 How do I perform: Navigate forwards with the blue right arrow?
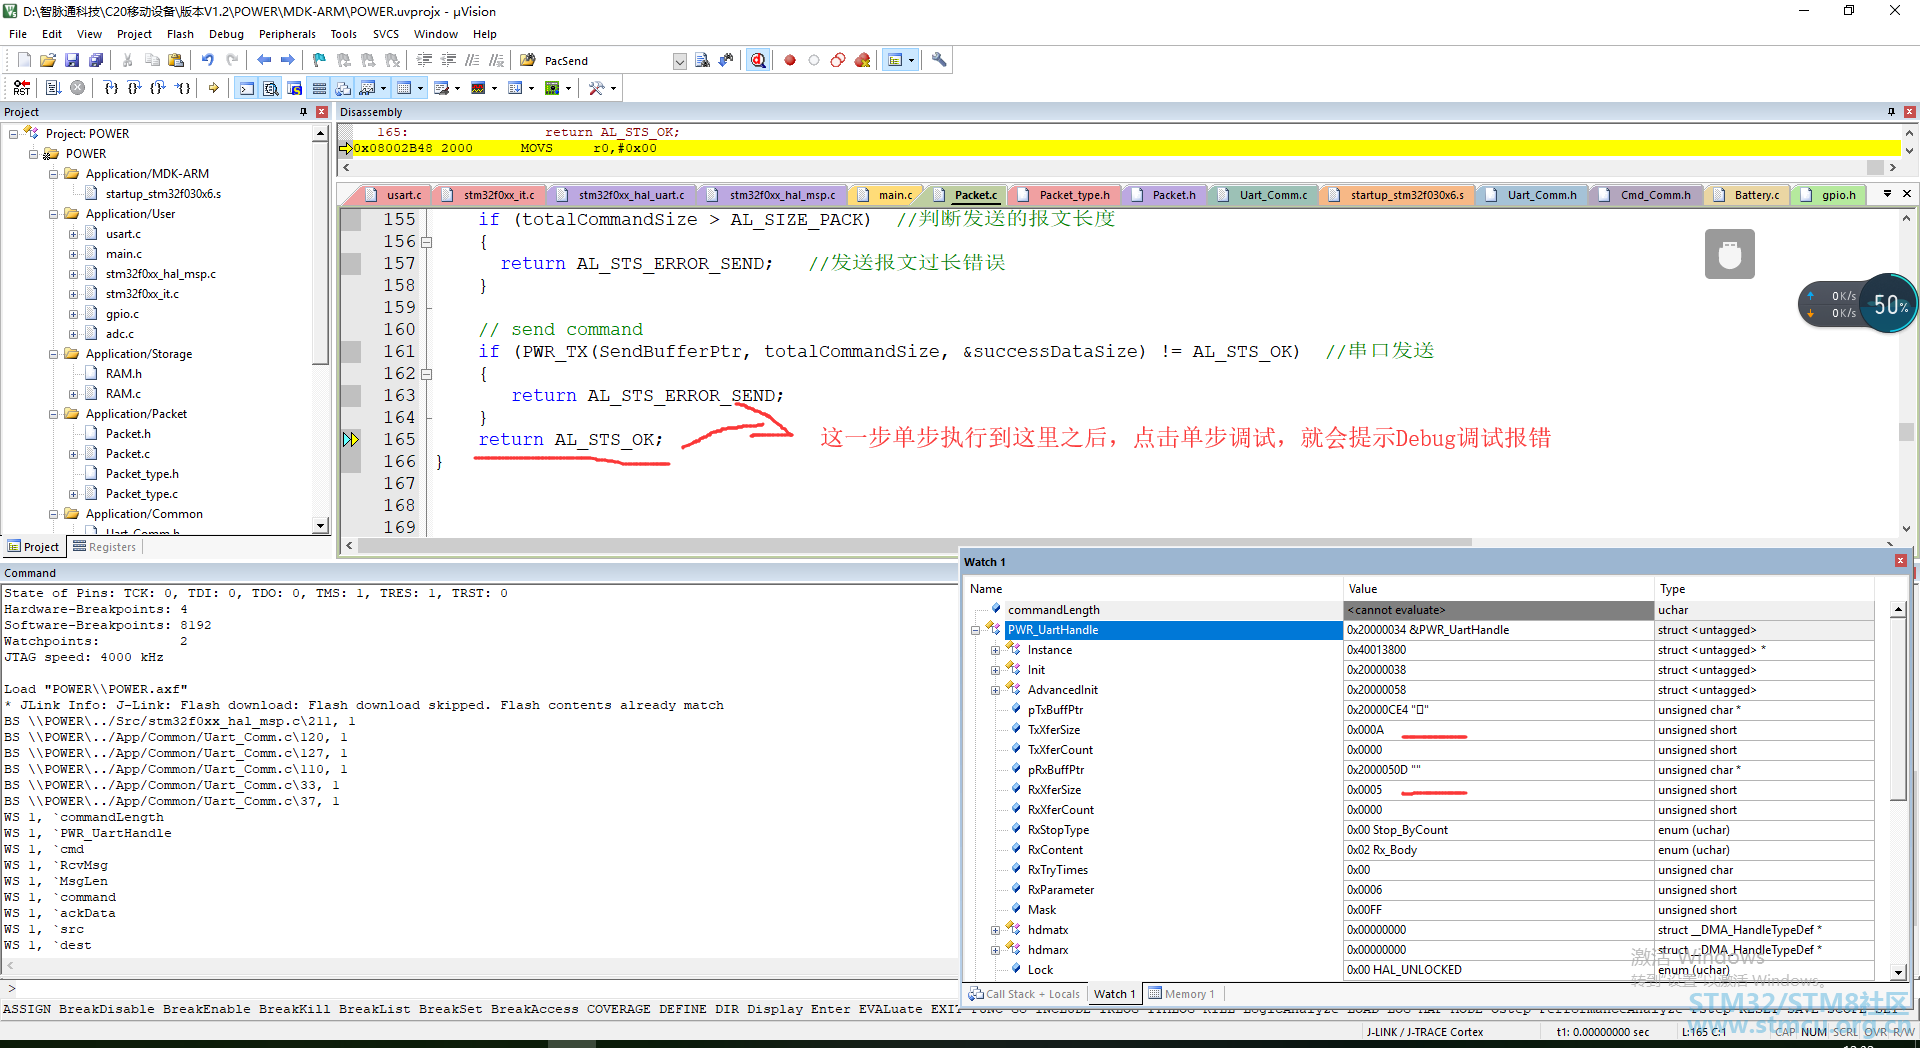[x=288, y=60]
